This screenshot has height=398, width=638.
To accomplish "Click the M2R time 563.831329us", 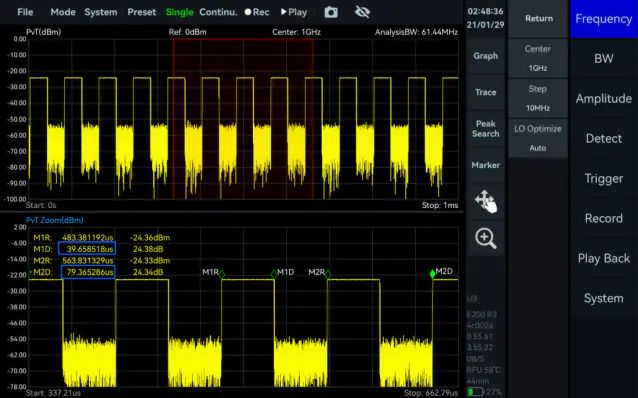I will [88, 260].
